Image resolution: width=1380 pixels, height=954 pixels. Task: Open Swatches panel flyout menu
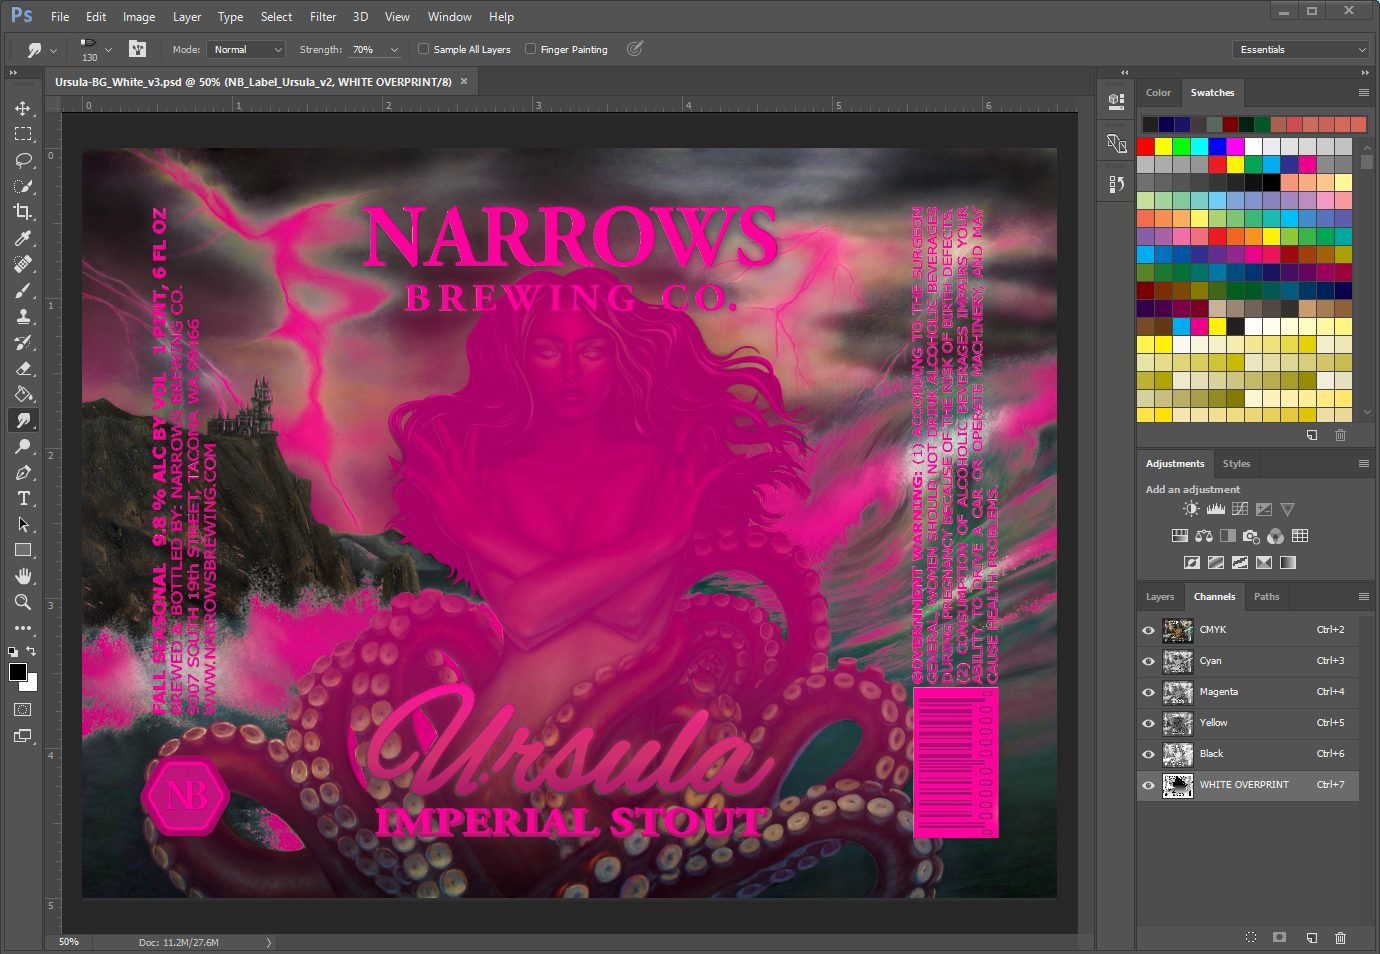click(1363, 92)
